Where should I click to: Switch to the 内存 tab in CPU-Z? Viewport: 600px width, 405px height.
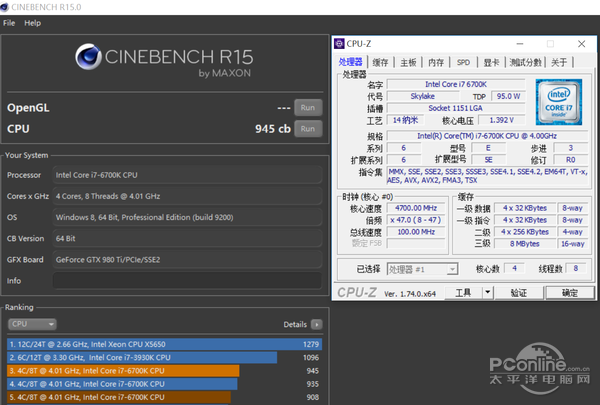tap(436, 62)
